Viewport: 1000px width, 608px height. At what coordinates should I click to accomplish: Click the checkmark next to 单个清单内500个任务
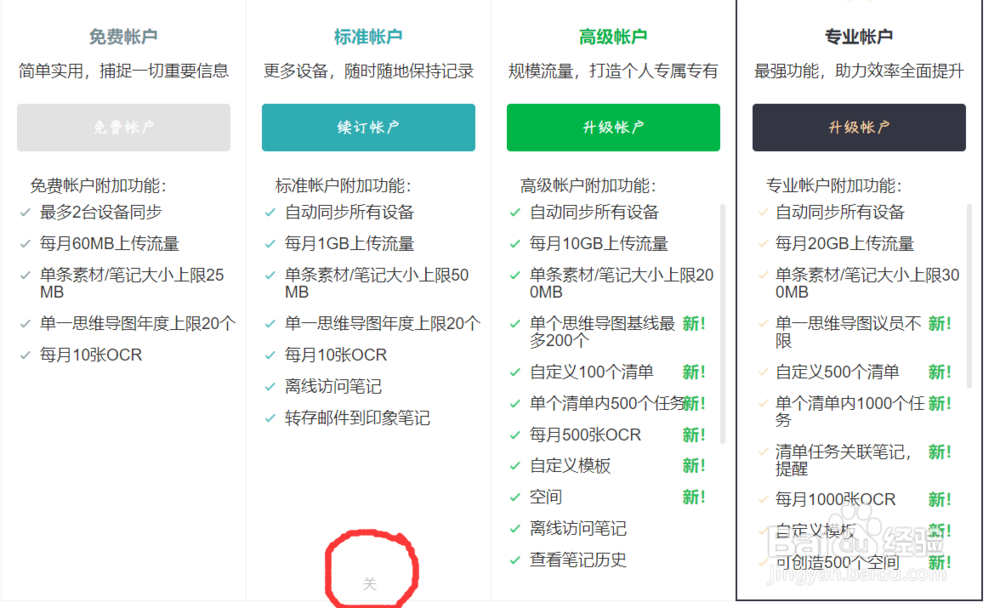[515, 404]
